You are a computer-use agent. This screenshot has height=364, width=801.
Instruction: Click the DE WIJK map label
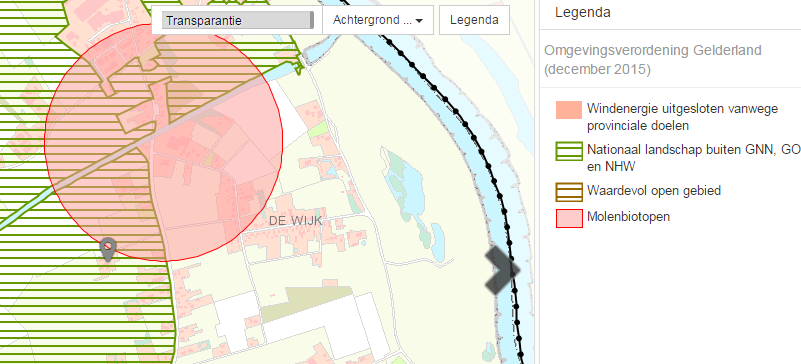point(296,221)
